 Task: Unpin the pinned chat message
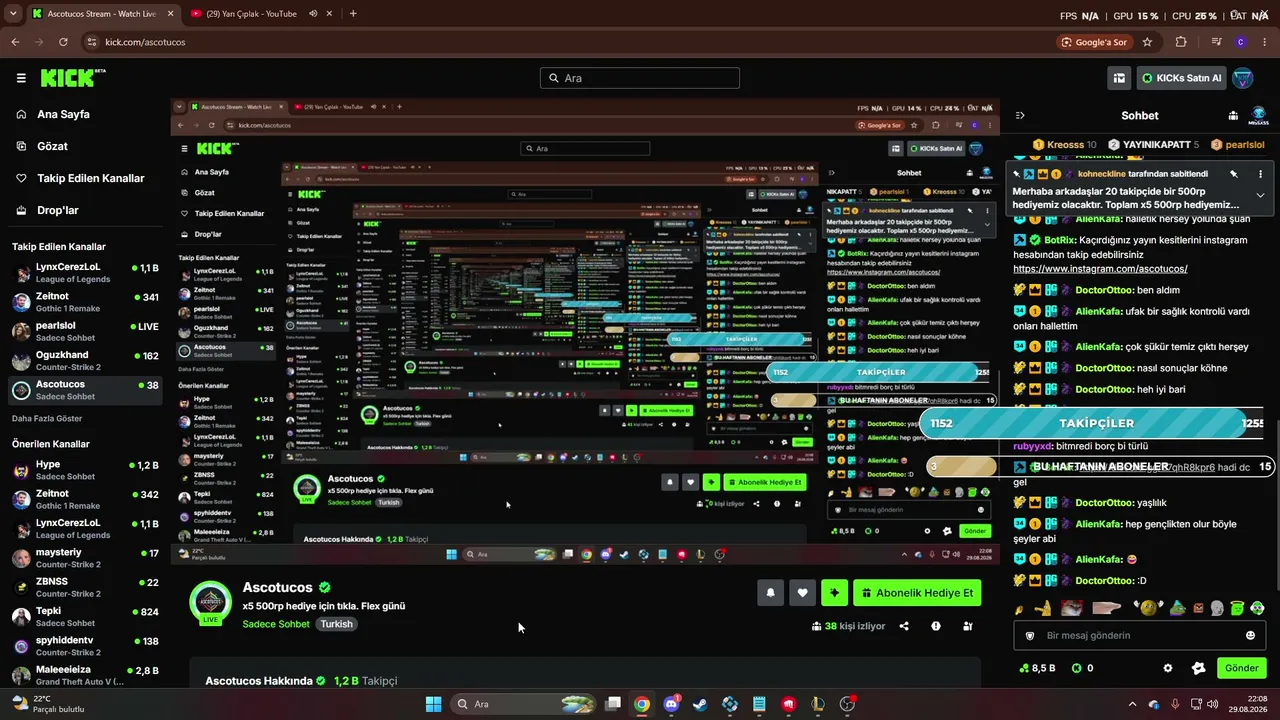[1234, 174]
